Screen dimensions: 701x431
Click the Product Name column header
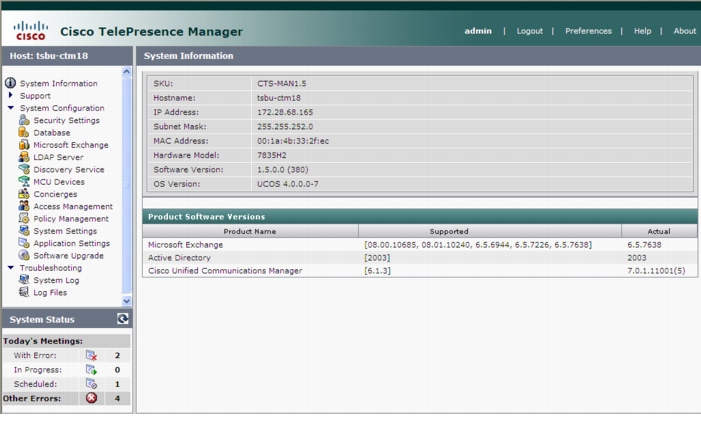click(x=250, y=231)
